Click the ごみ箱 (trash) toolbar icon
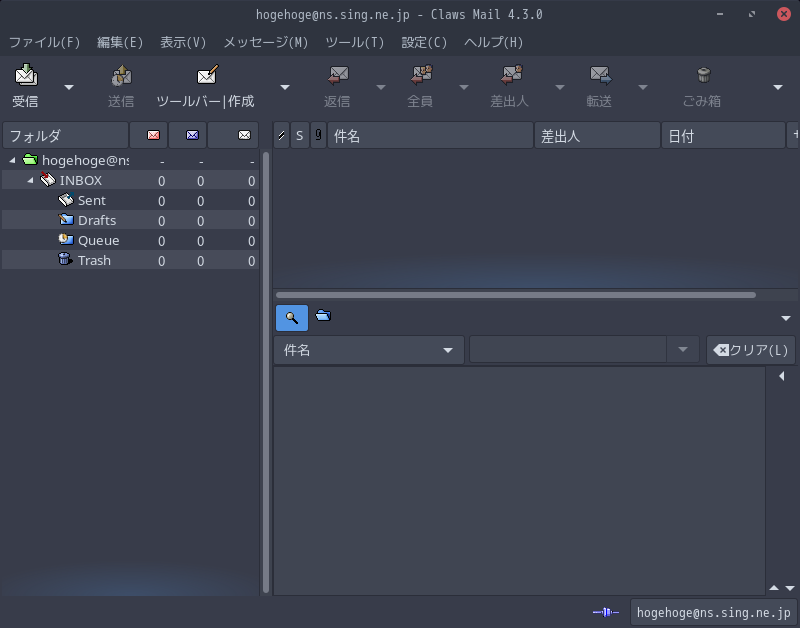Image resolution: width=800 pixels, height=628 pixels. point(704,75)
